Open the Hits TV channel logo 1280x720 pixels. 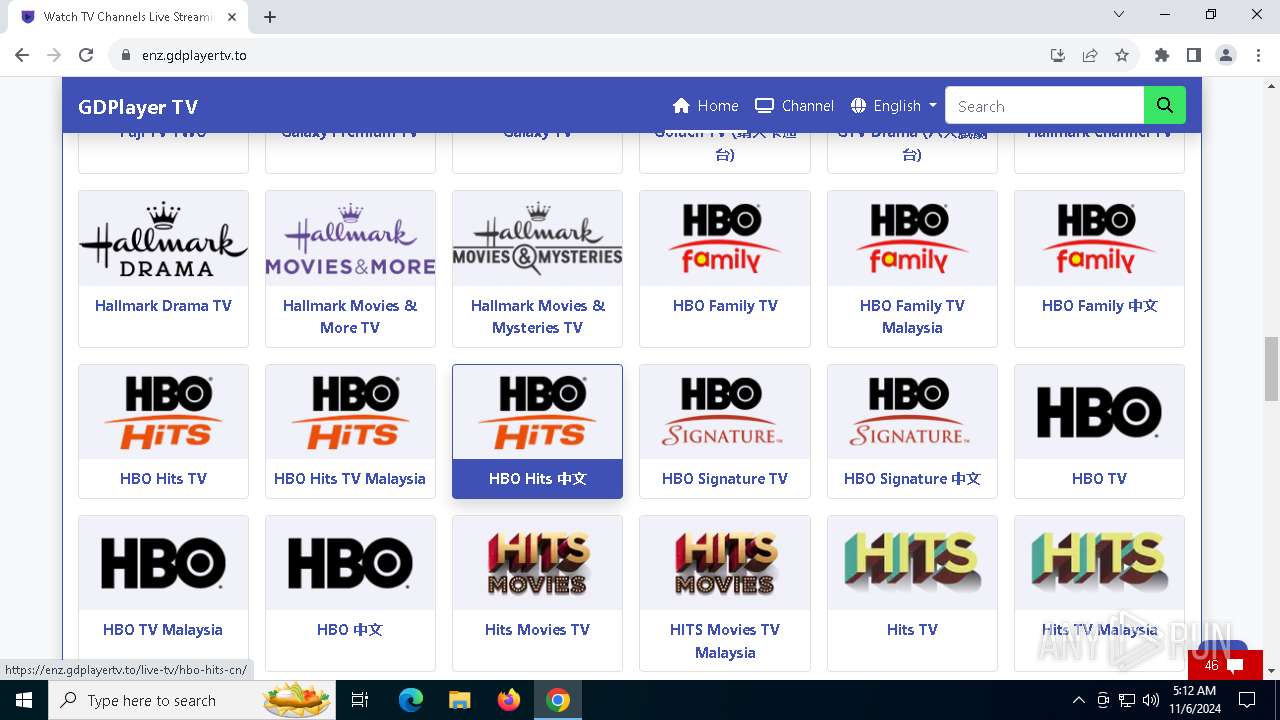[912, 563]
